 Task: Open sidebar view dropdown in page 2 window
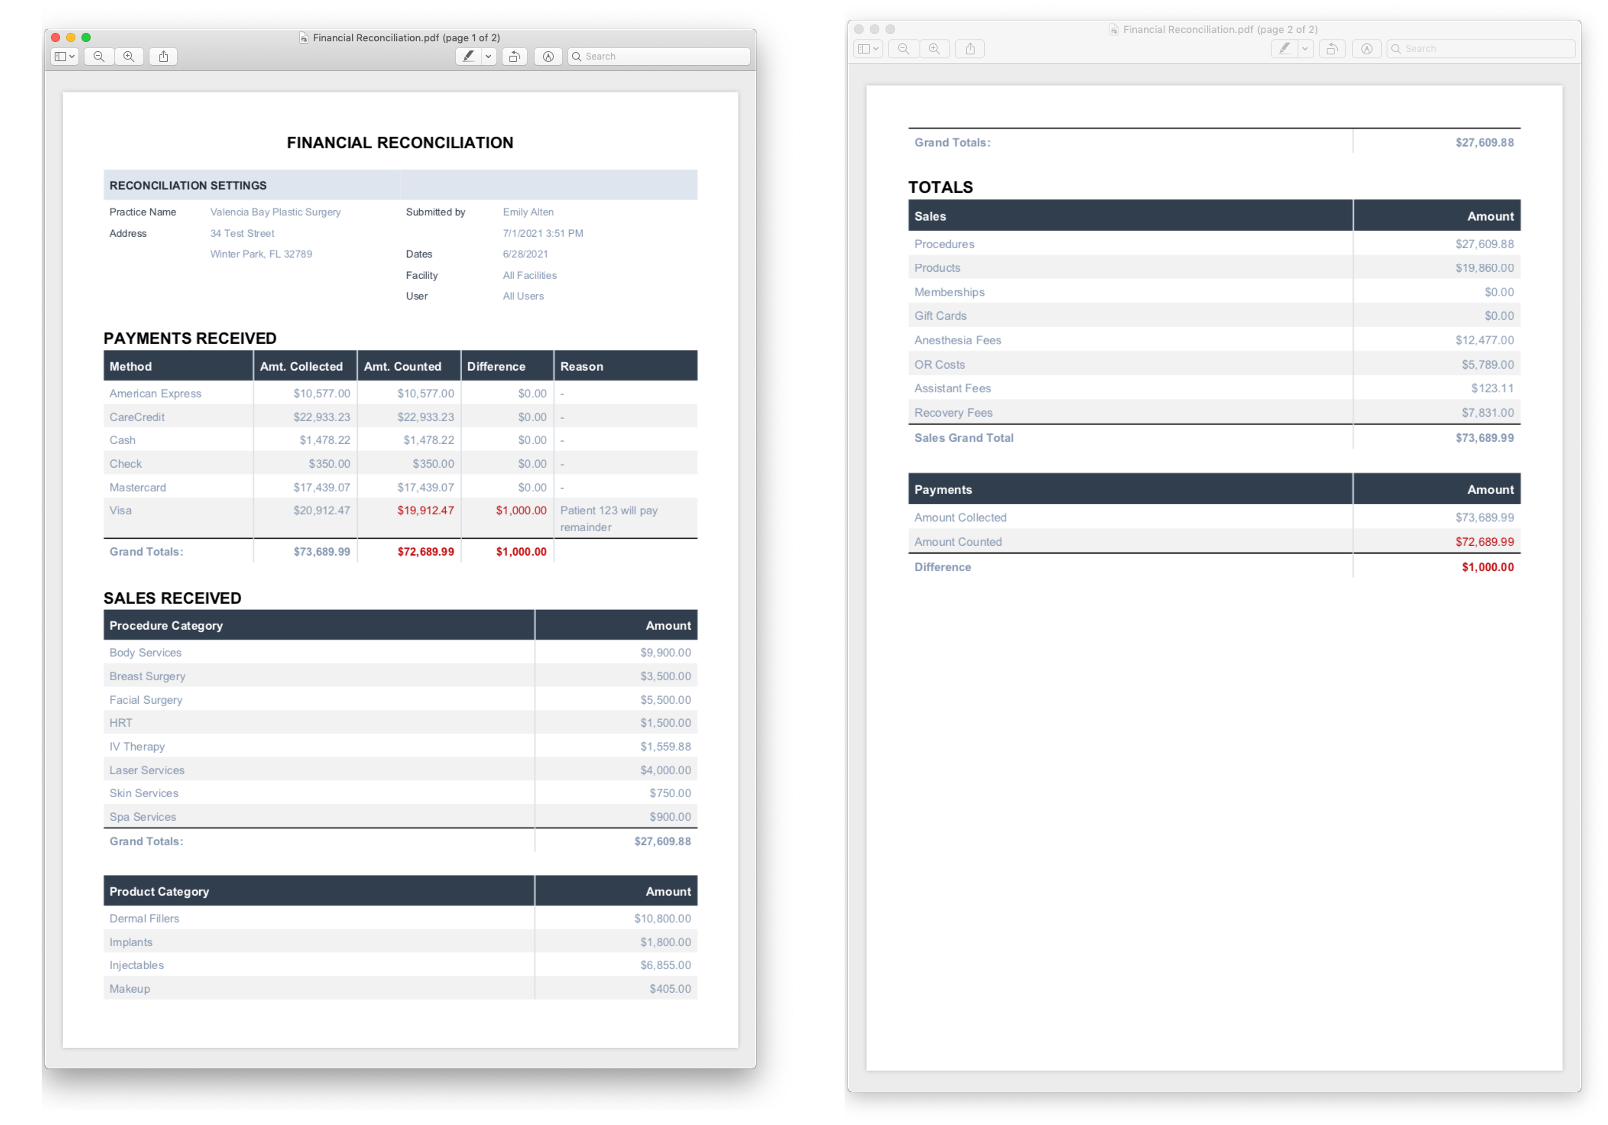(x=868, y=49)
